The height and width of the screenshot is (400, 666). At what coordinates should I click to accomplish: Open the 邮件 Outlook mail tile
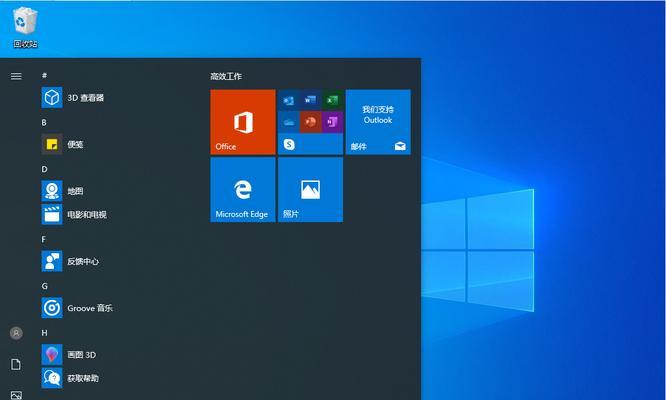(378, 121)
